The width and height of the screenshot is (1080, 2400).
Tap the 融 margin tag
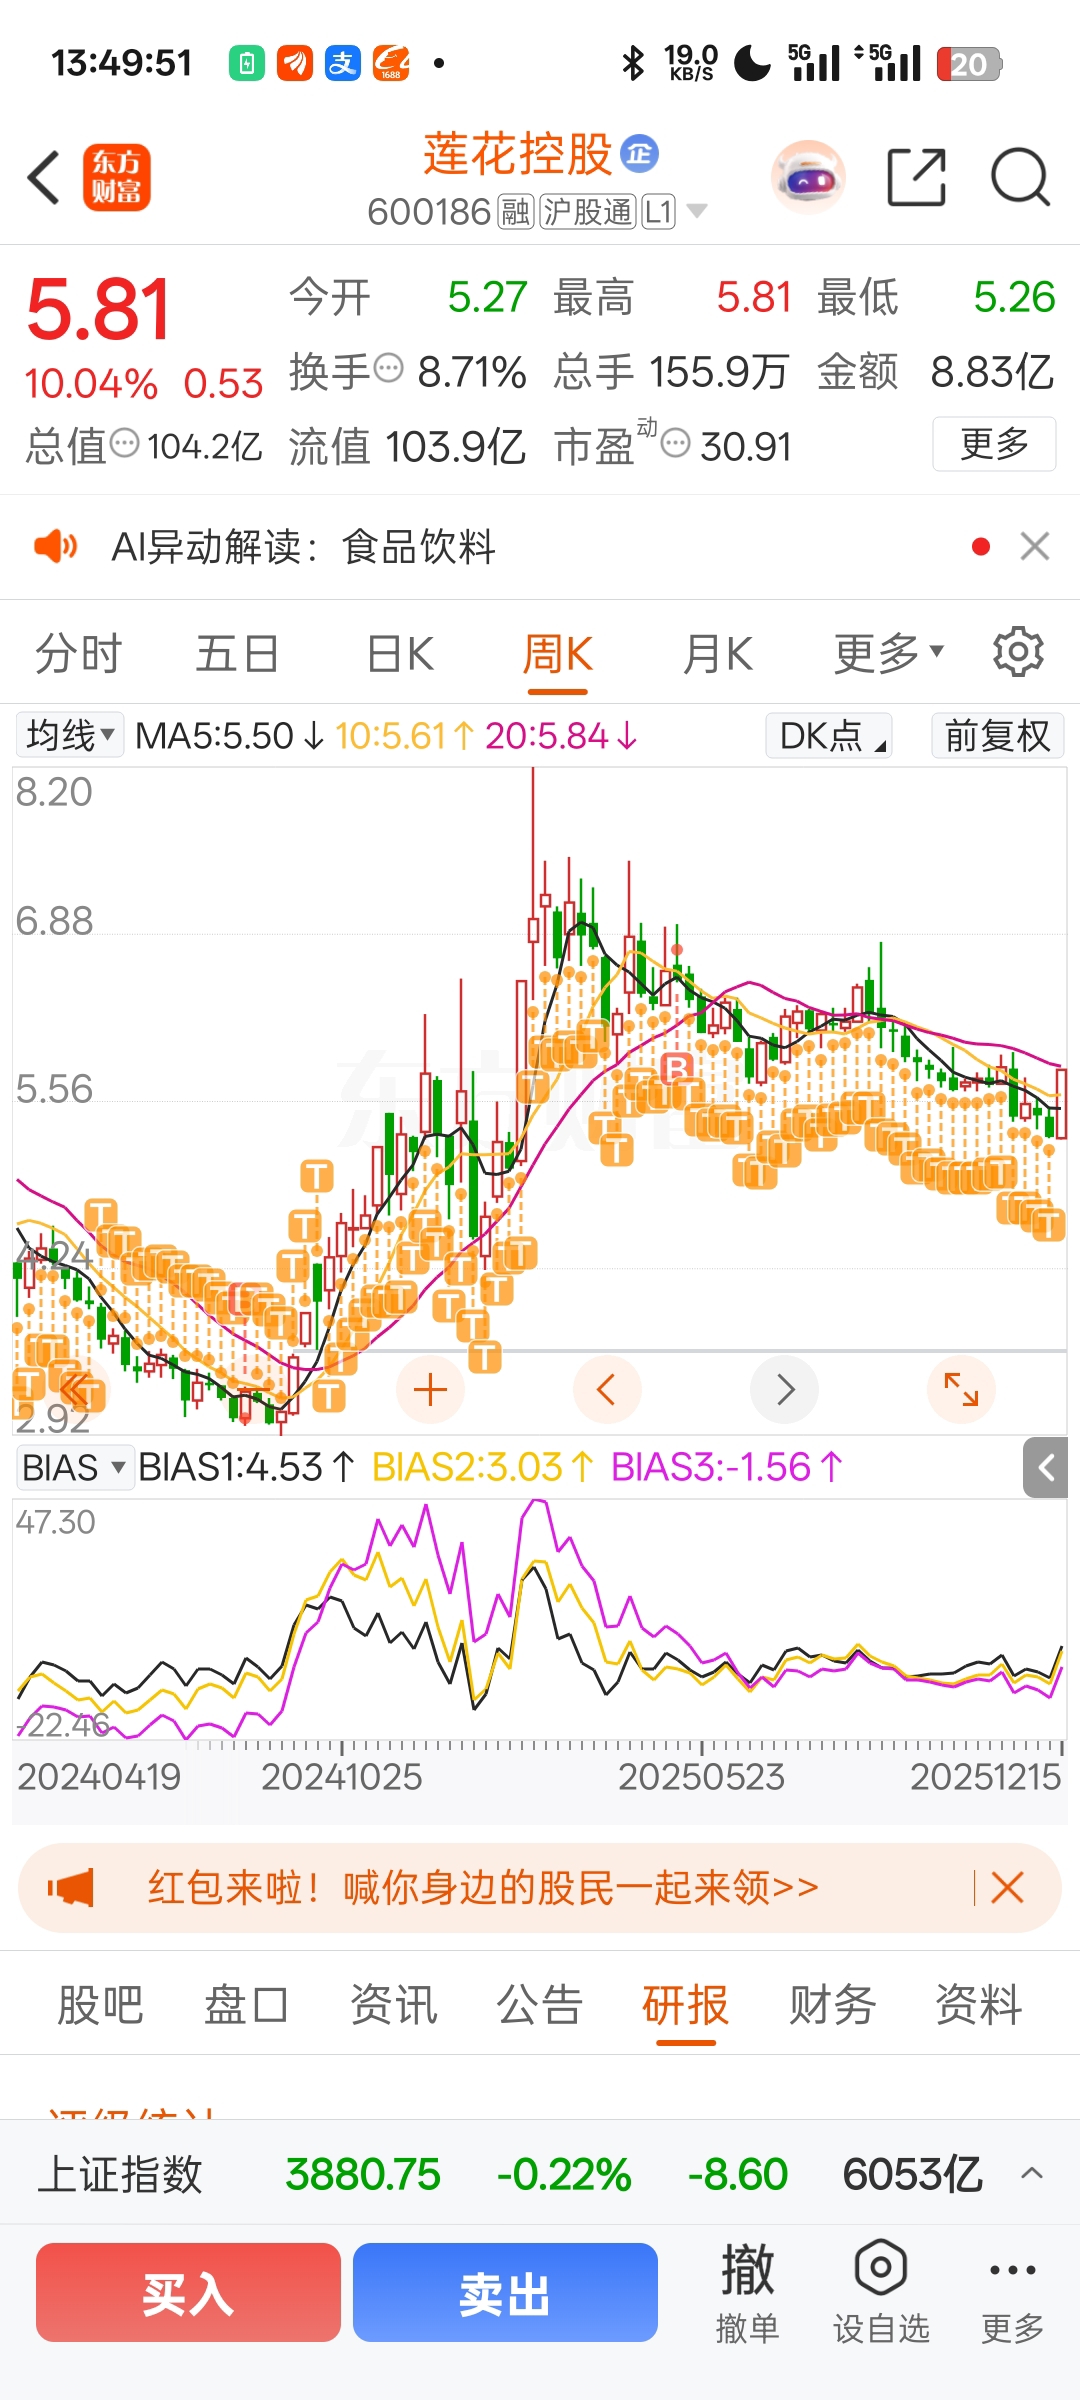coord(516,212)
